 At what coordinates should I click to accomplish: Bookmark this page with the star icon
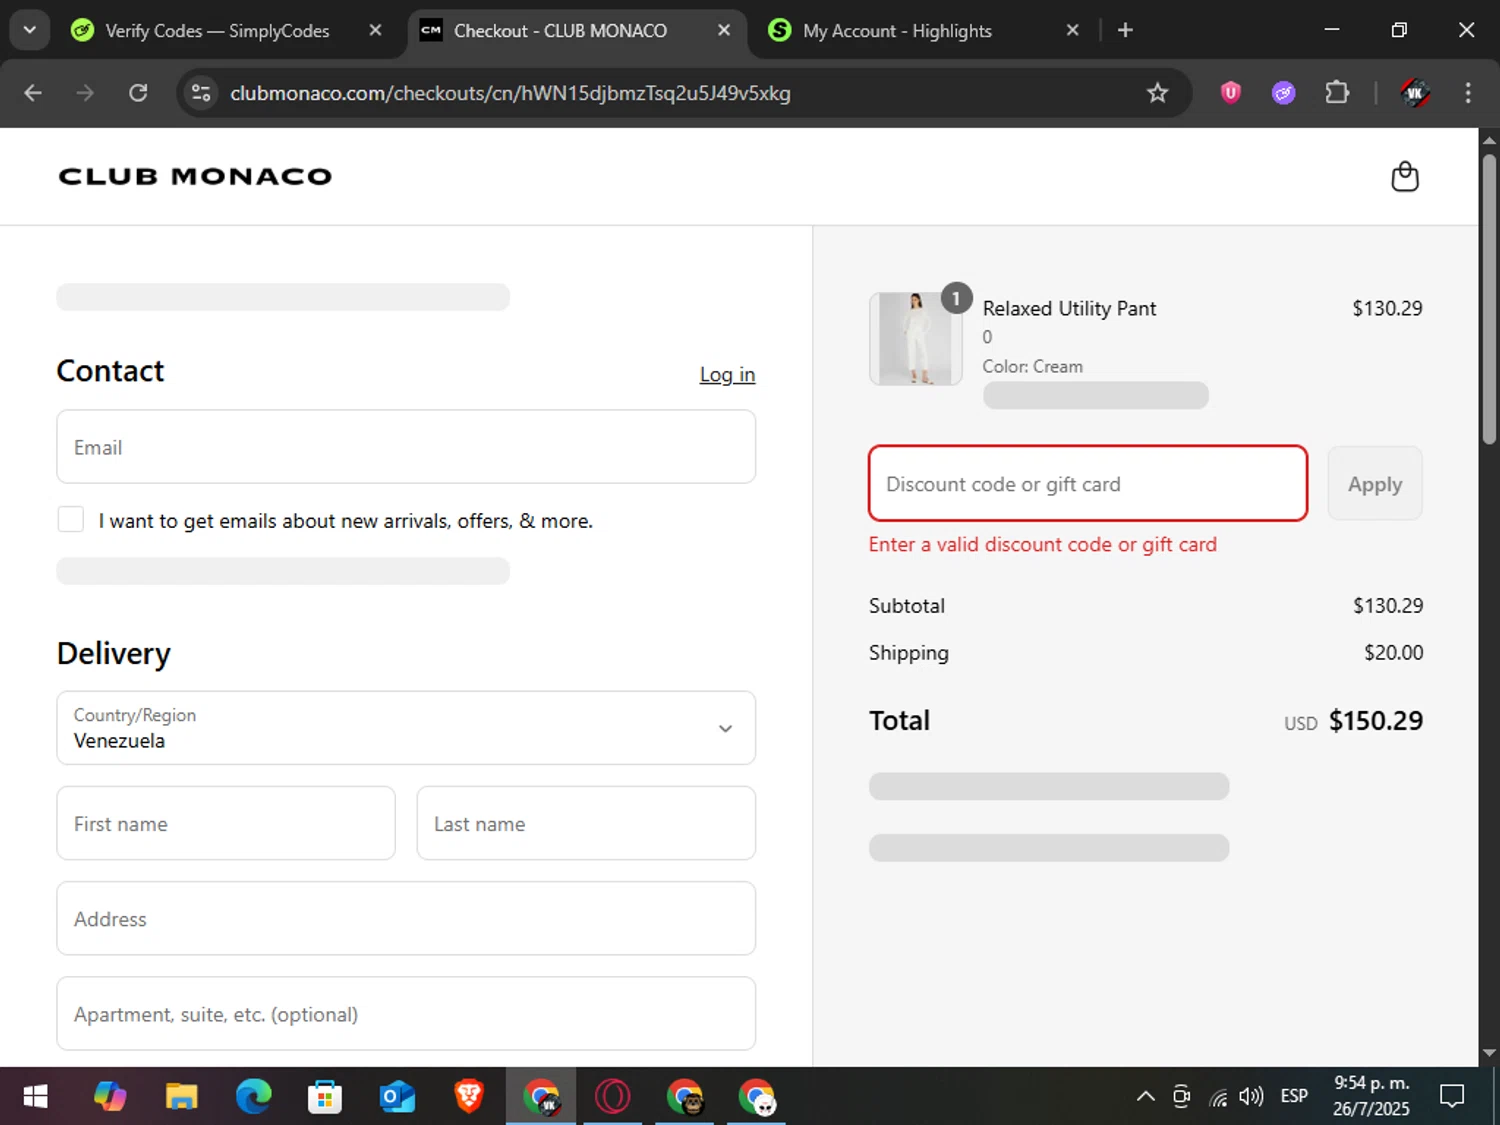pos(1157,93)
